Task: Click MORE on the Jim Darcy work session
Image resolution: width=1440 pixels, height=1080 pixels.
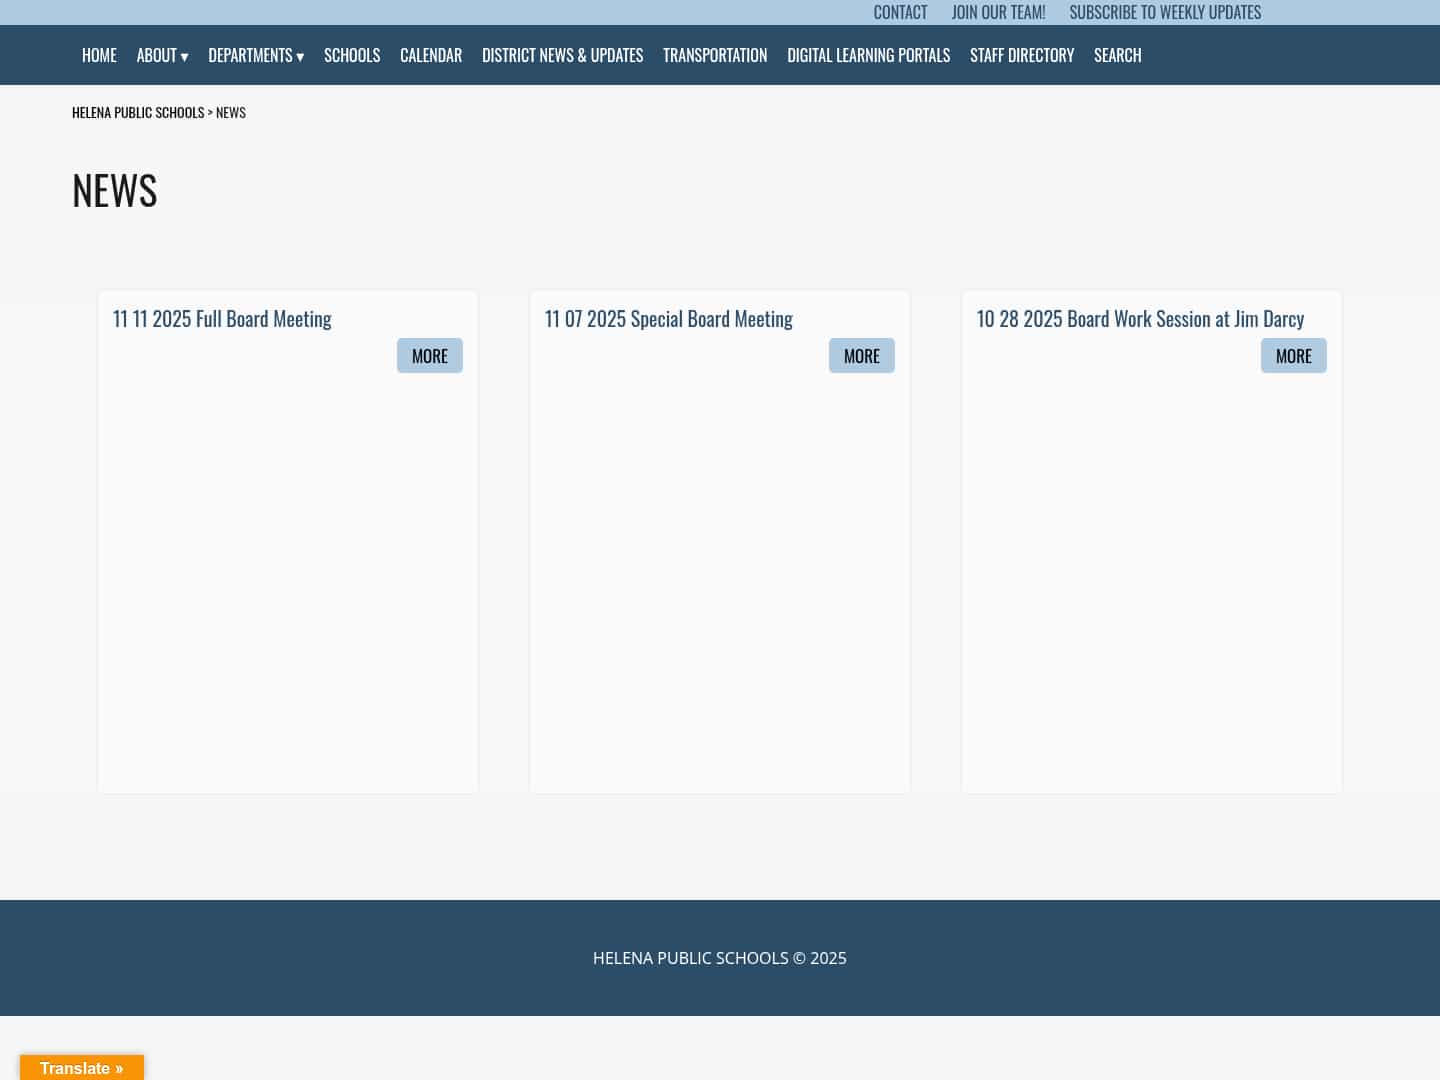Action: 1293,355
